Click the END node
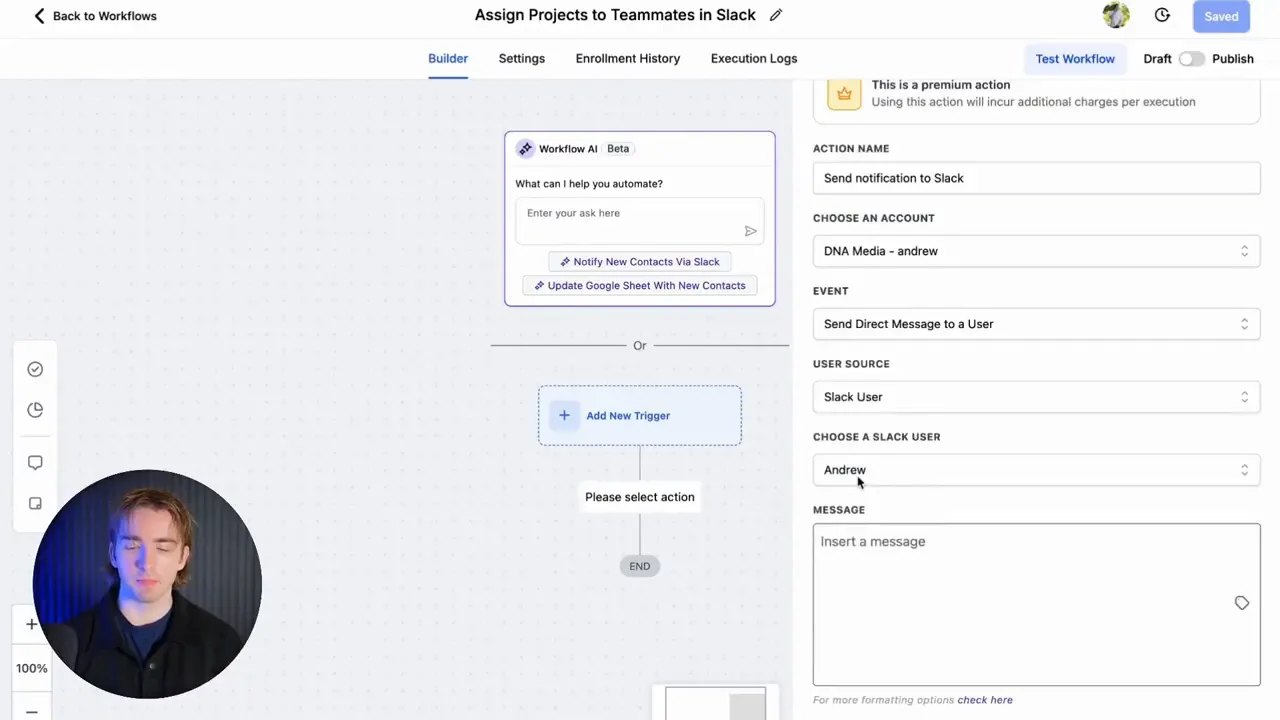This screenshot has height=720, width=1280. (640, 566)
